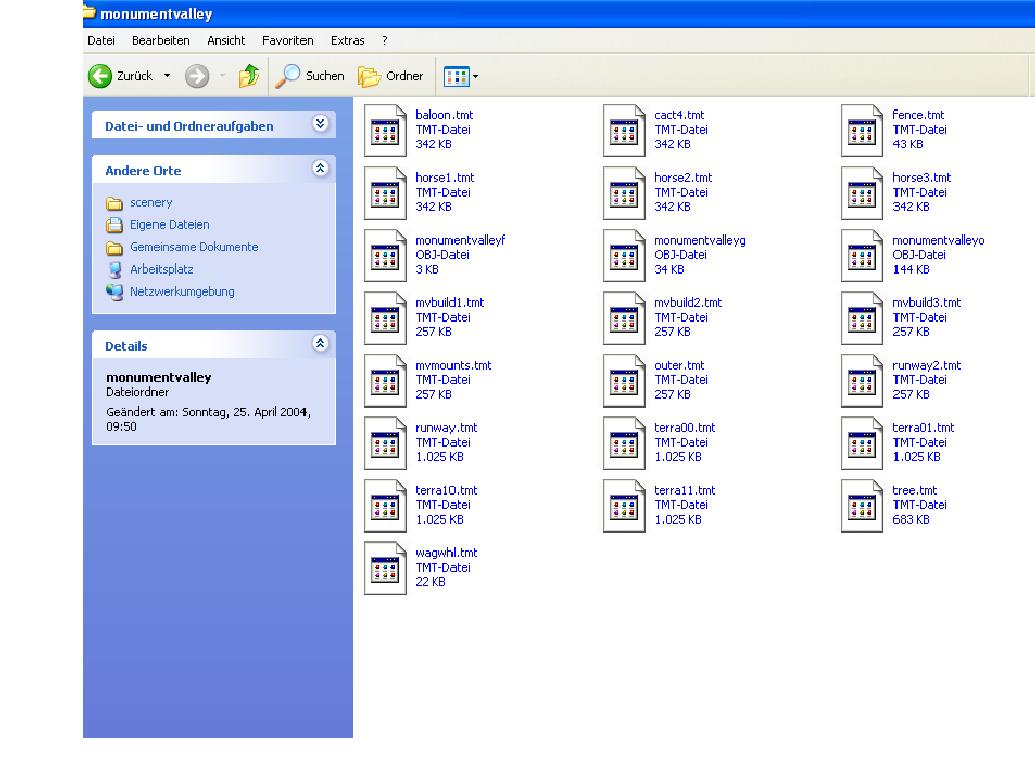1035x768 pixels.
Task: Select the fence.tmt file icon
Action: click(x=862, y=130)
